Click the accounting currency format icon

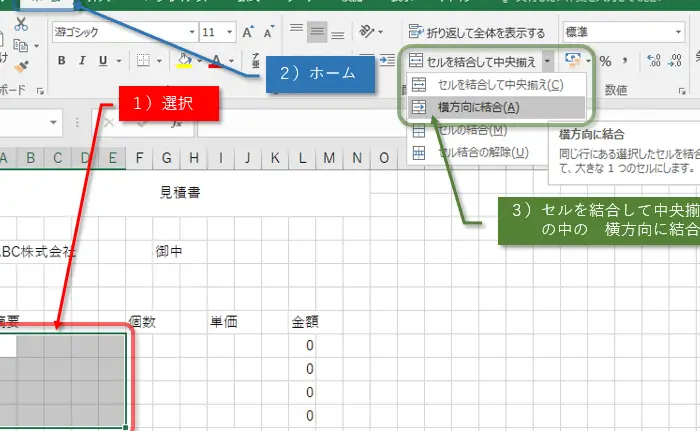point(573,60)
